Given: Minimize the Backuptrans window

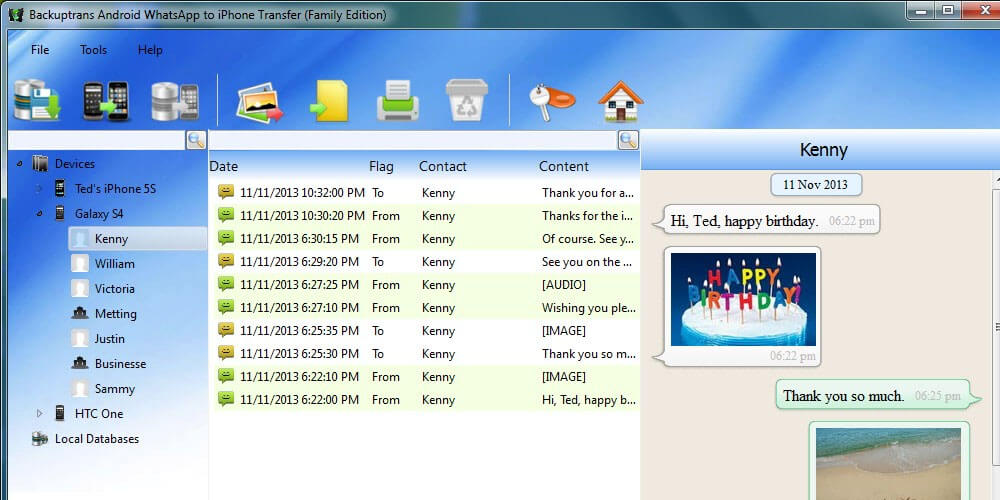Looking at the screenshot, I should pos(921,10).
